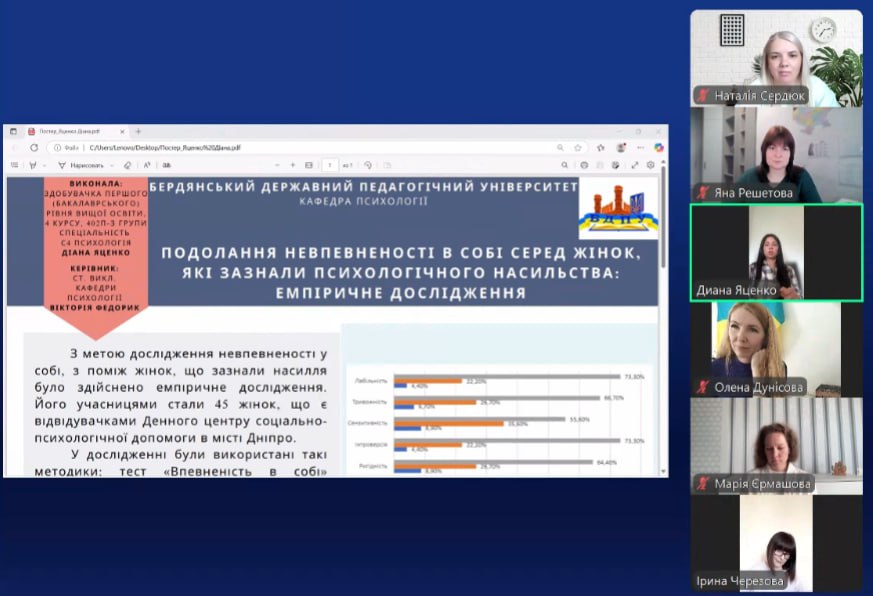Screen dimensions: 873x596
Task: Click the name "ДІАНА ЯЦЕНКО" on the poster
Action: pyautogui.click(x=96, y=252)
